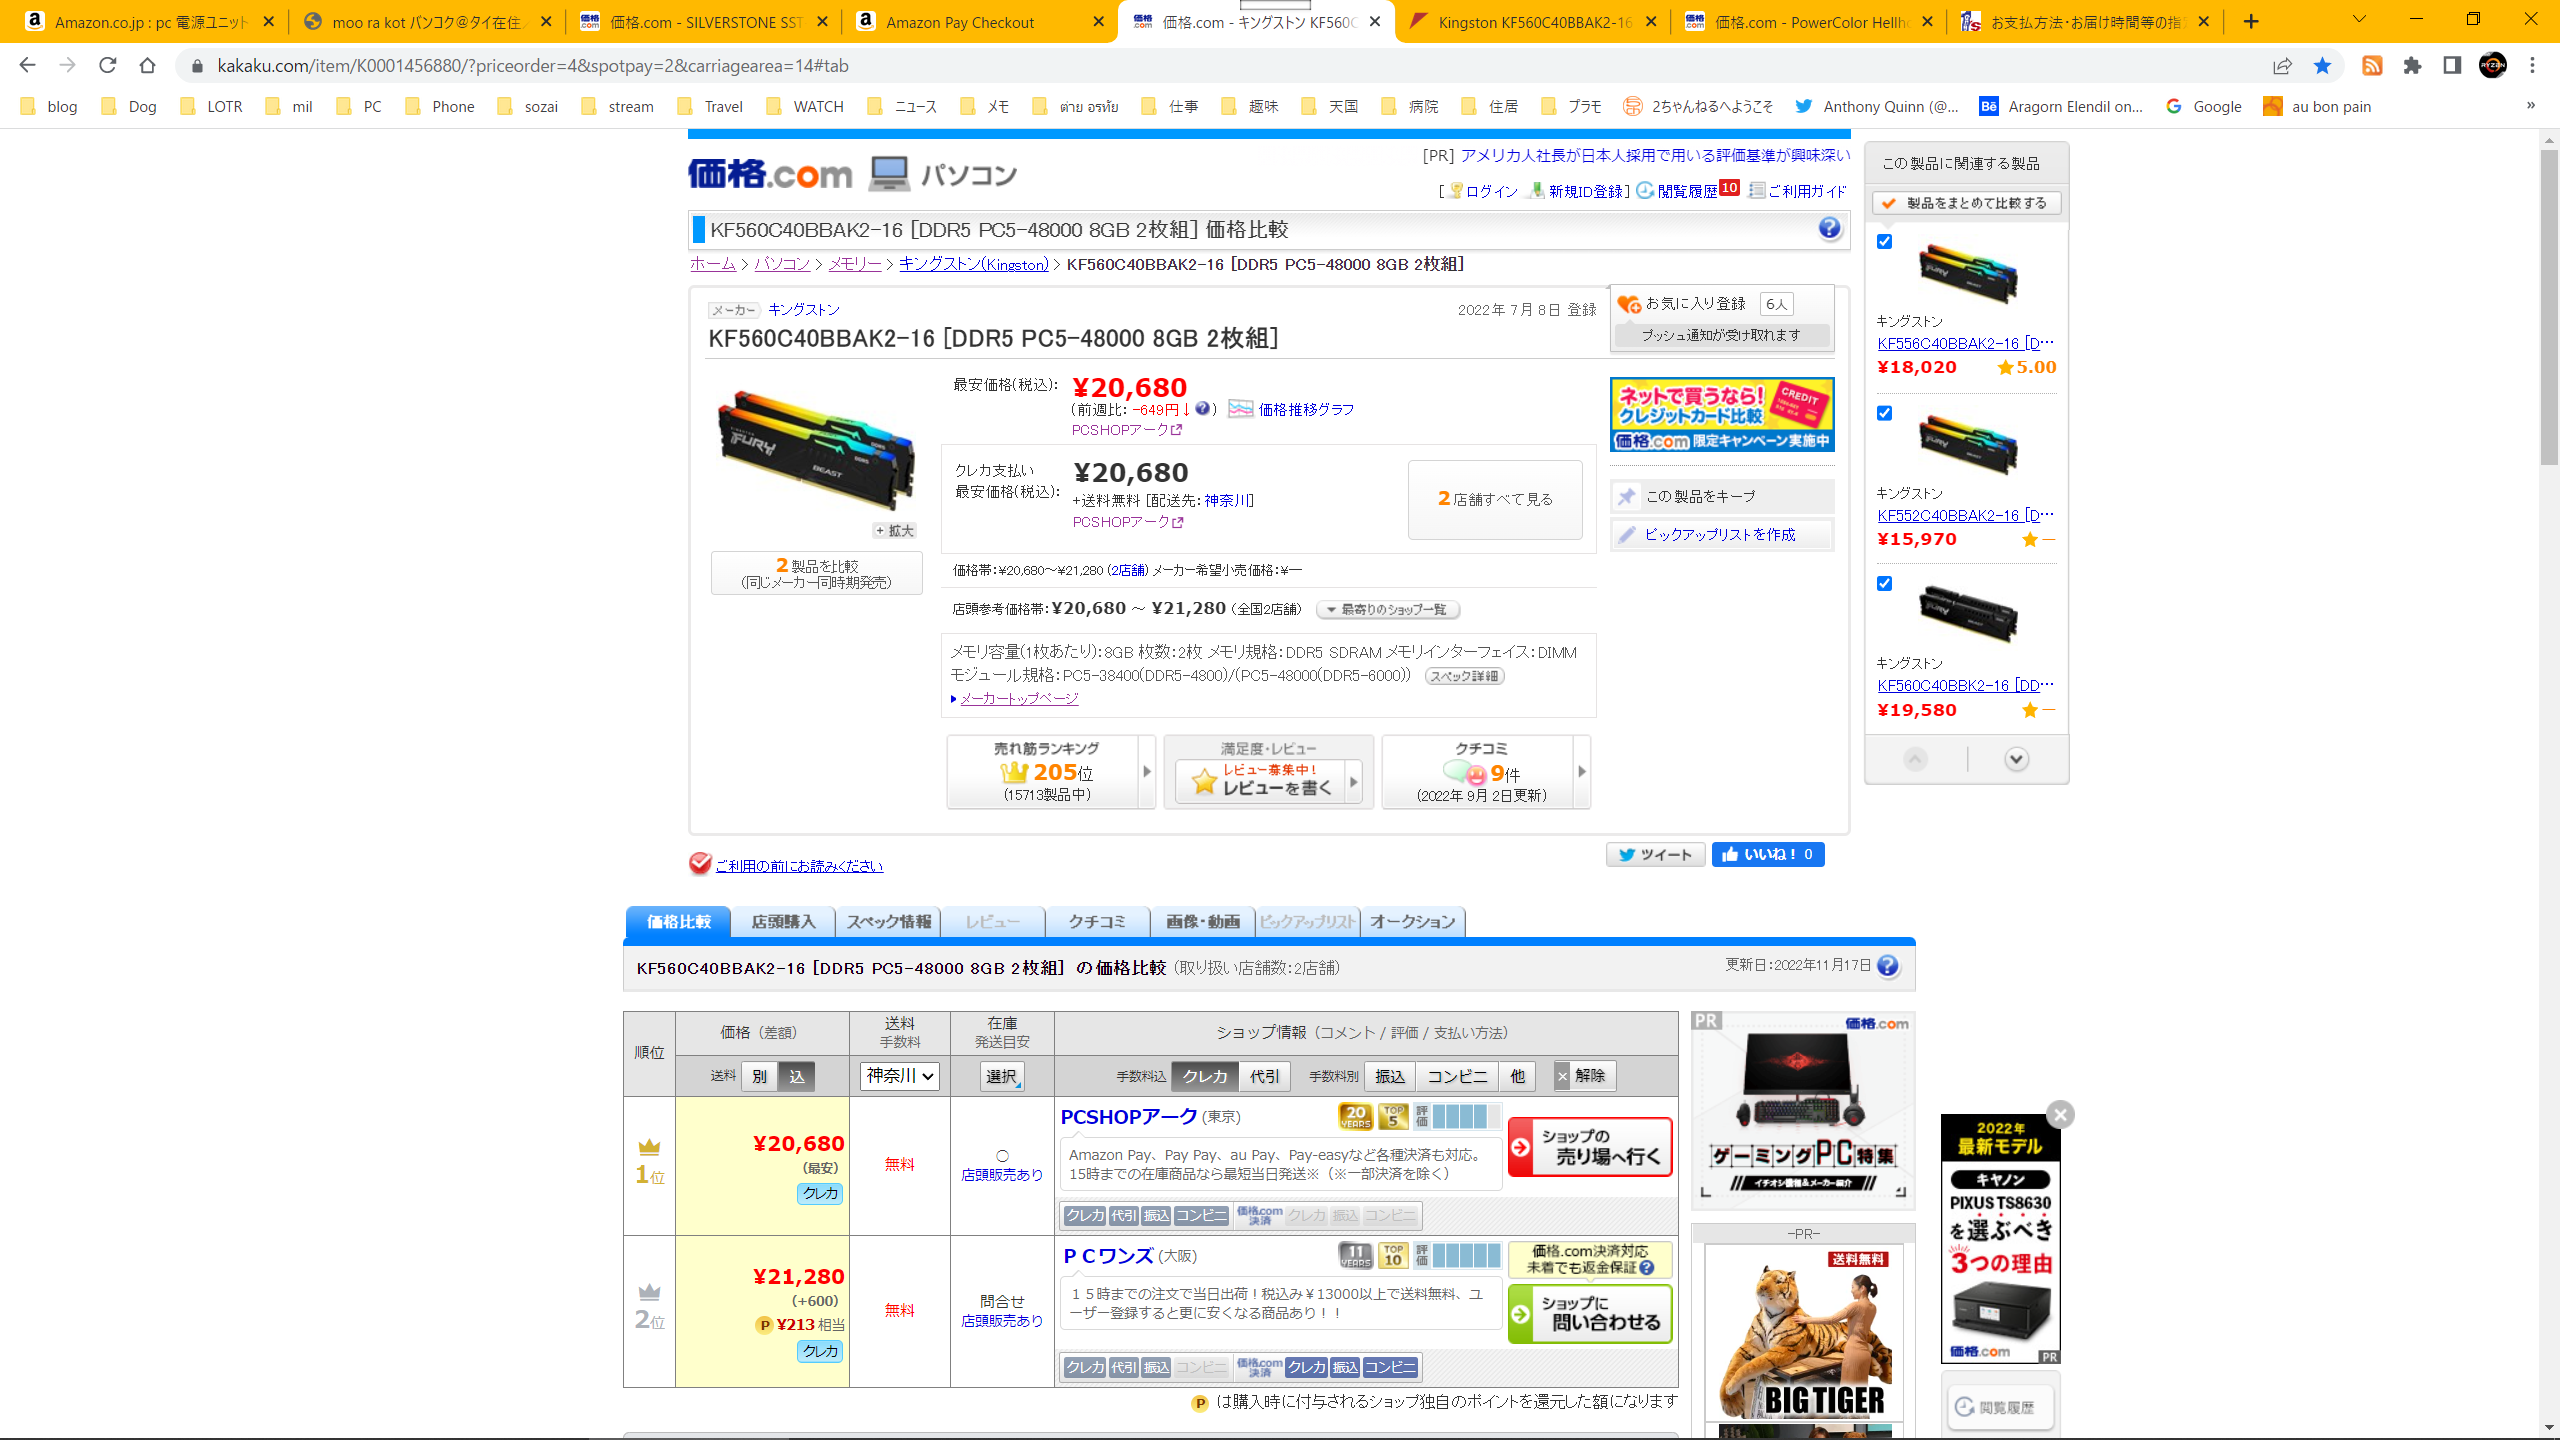This screenshot has height=1440, width=2560.
Task: Switch to スペック情報 tab
Action: [x=888, y=922]
